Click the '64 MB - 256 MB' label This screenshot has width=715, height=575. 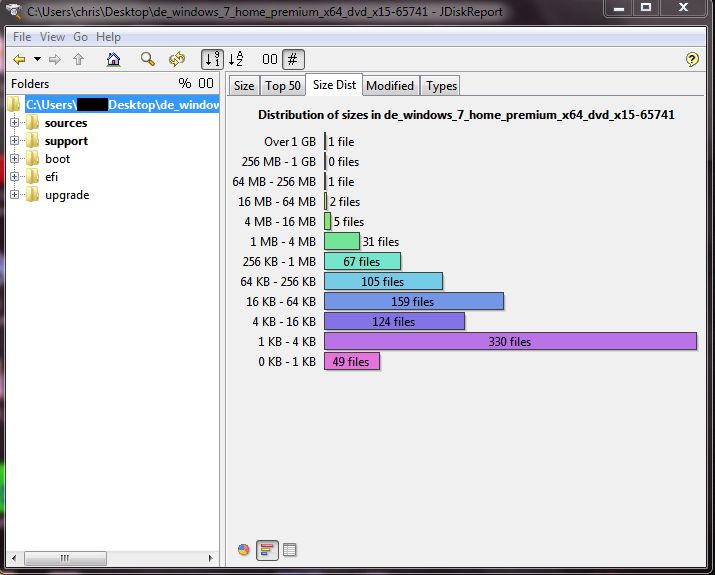click(274, 182)
